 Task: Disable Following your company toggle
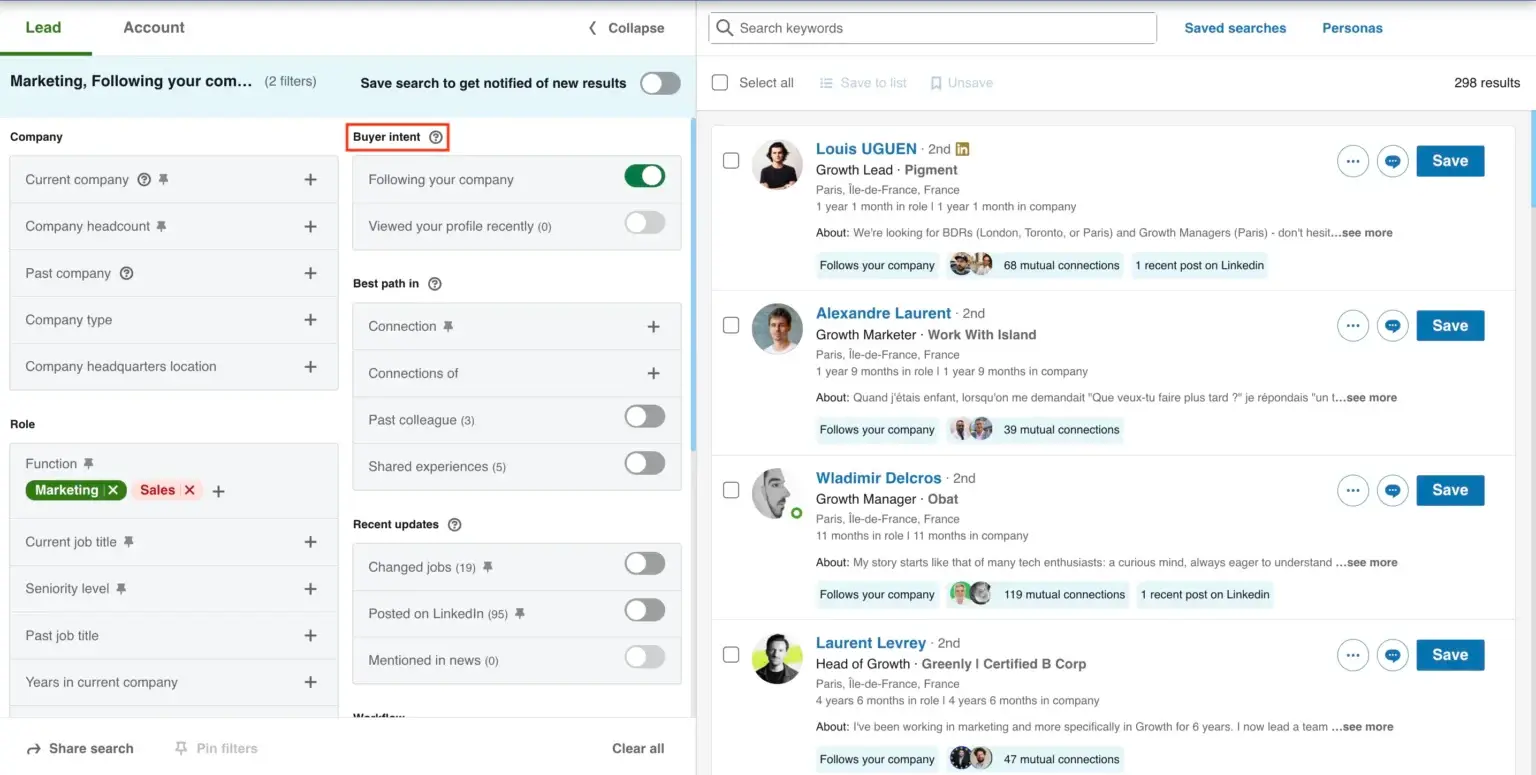(645, 177)
